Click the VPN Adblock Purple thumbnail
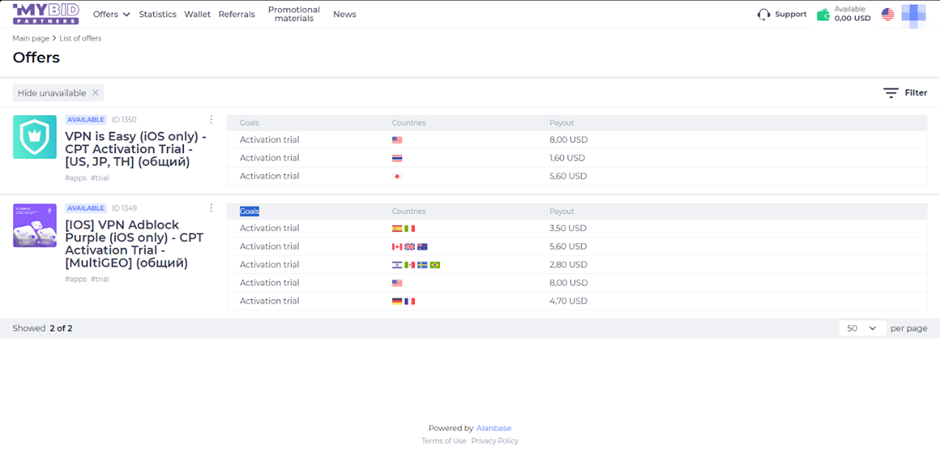Image resolution: width=940 pixels, height=449 pixels. [x=35, y=225]
